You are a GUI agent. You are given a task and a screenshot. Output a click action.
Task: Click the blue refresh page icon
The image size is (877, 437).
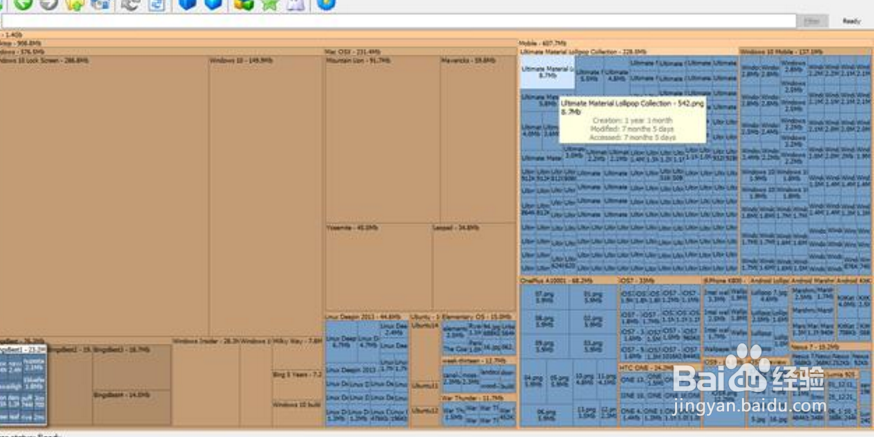click(157, 4)
